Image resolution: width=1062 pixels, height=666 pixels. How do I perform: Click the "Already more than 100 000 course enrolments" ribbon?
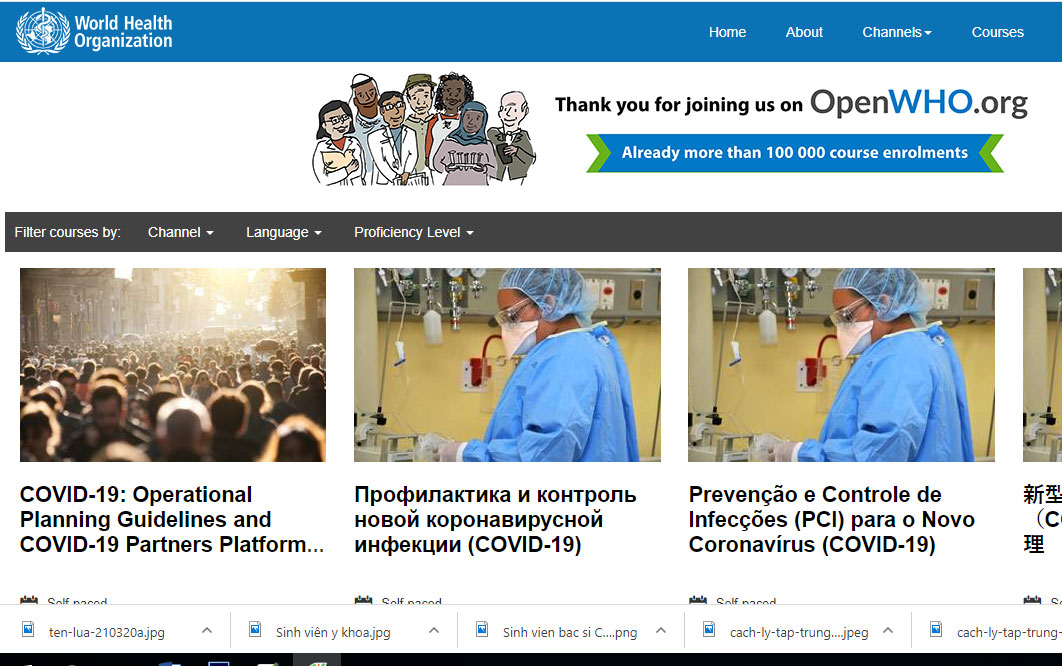coord(794,153)
